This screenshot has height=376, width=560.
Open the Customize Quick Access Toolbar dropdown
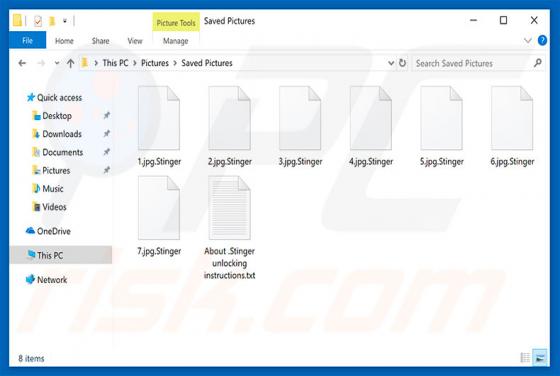click(65, 21)
